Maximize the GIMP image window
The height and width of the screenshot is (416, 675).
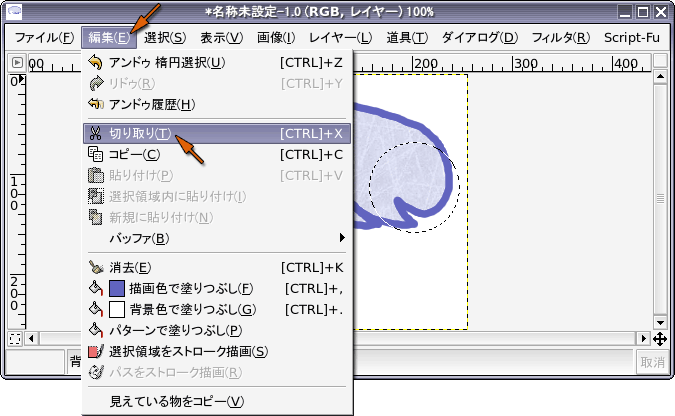tap(643, 12)
